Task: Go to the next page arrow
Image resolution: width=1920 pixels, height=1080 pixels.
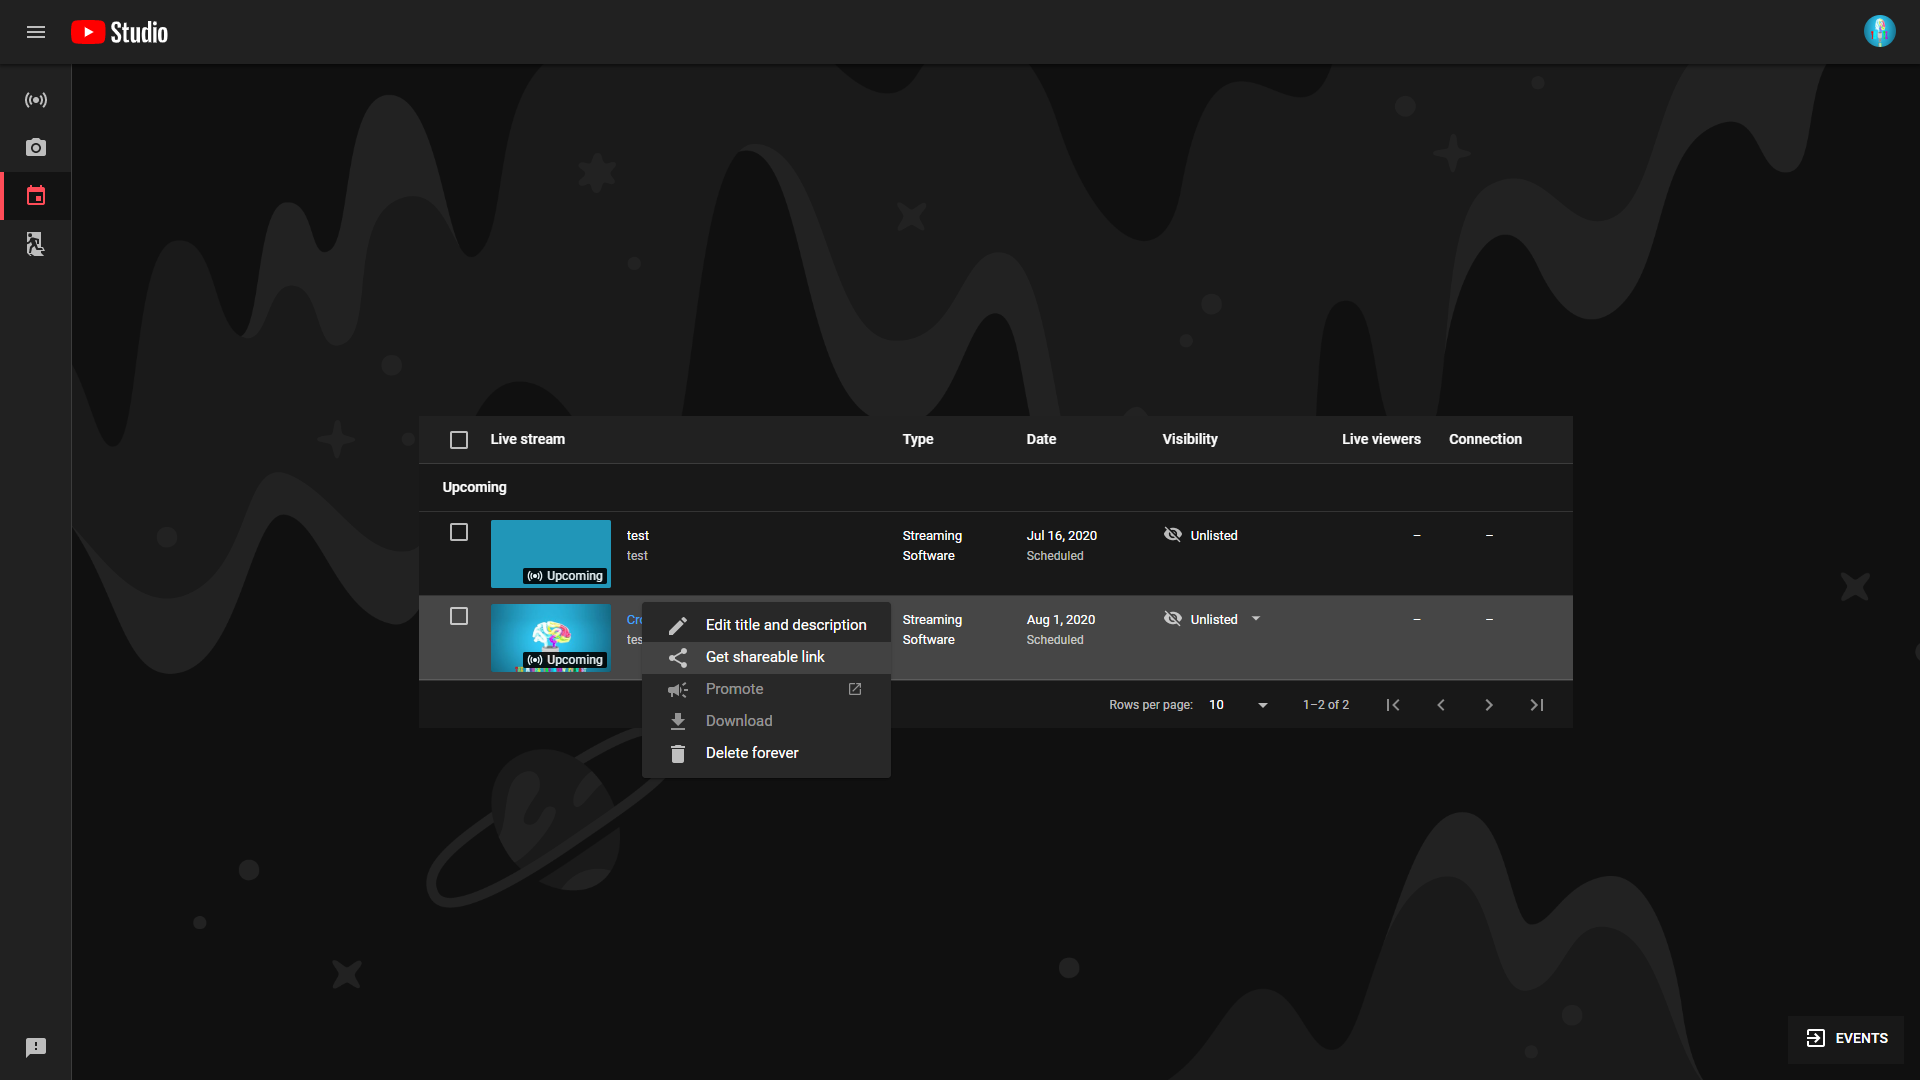Action: 1489,705
